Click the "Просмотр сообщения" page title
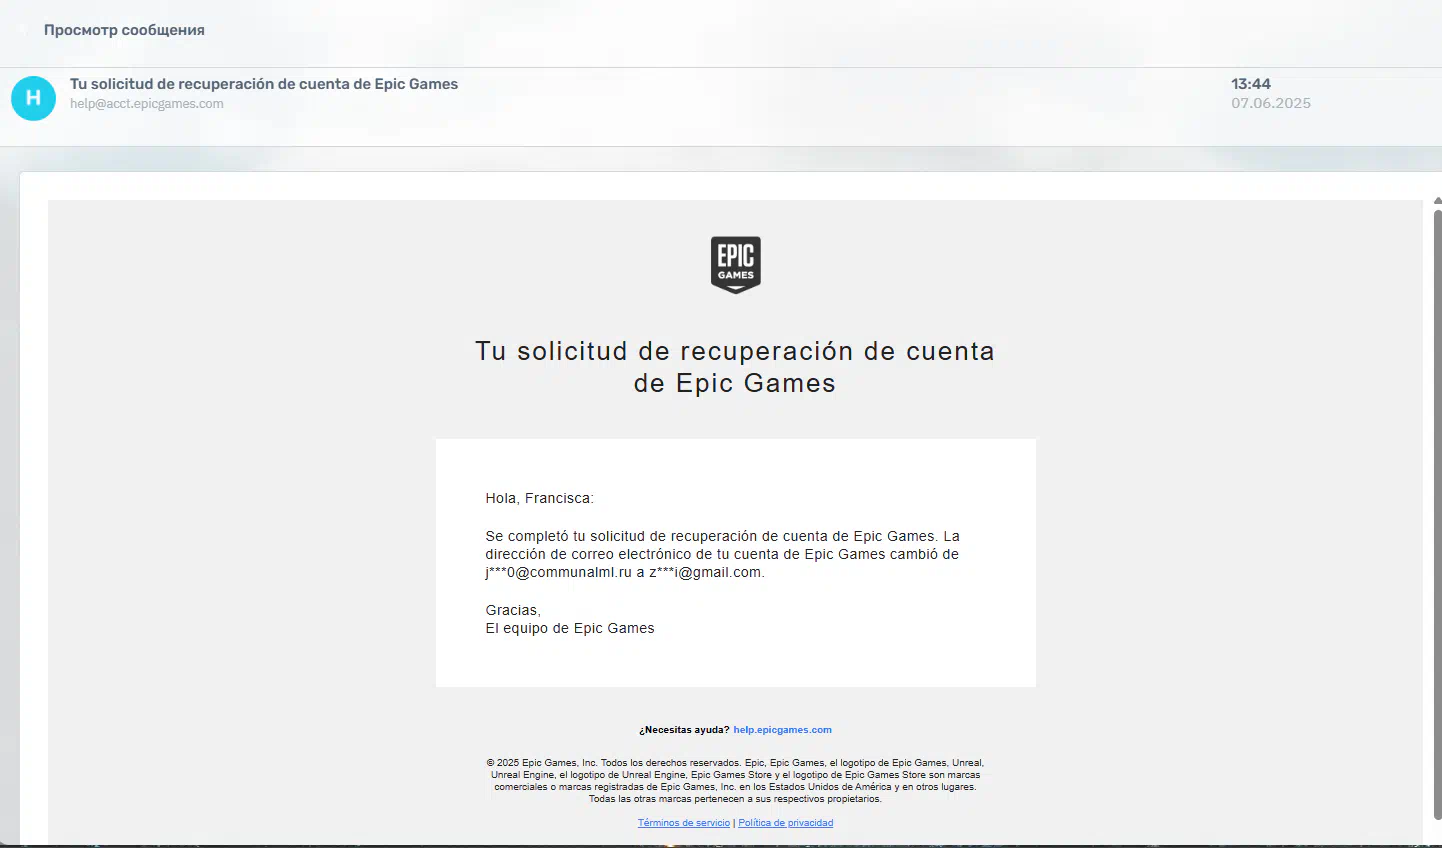Image resolution: width=1442 pixels, height=848 pixels. 124,30
